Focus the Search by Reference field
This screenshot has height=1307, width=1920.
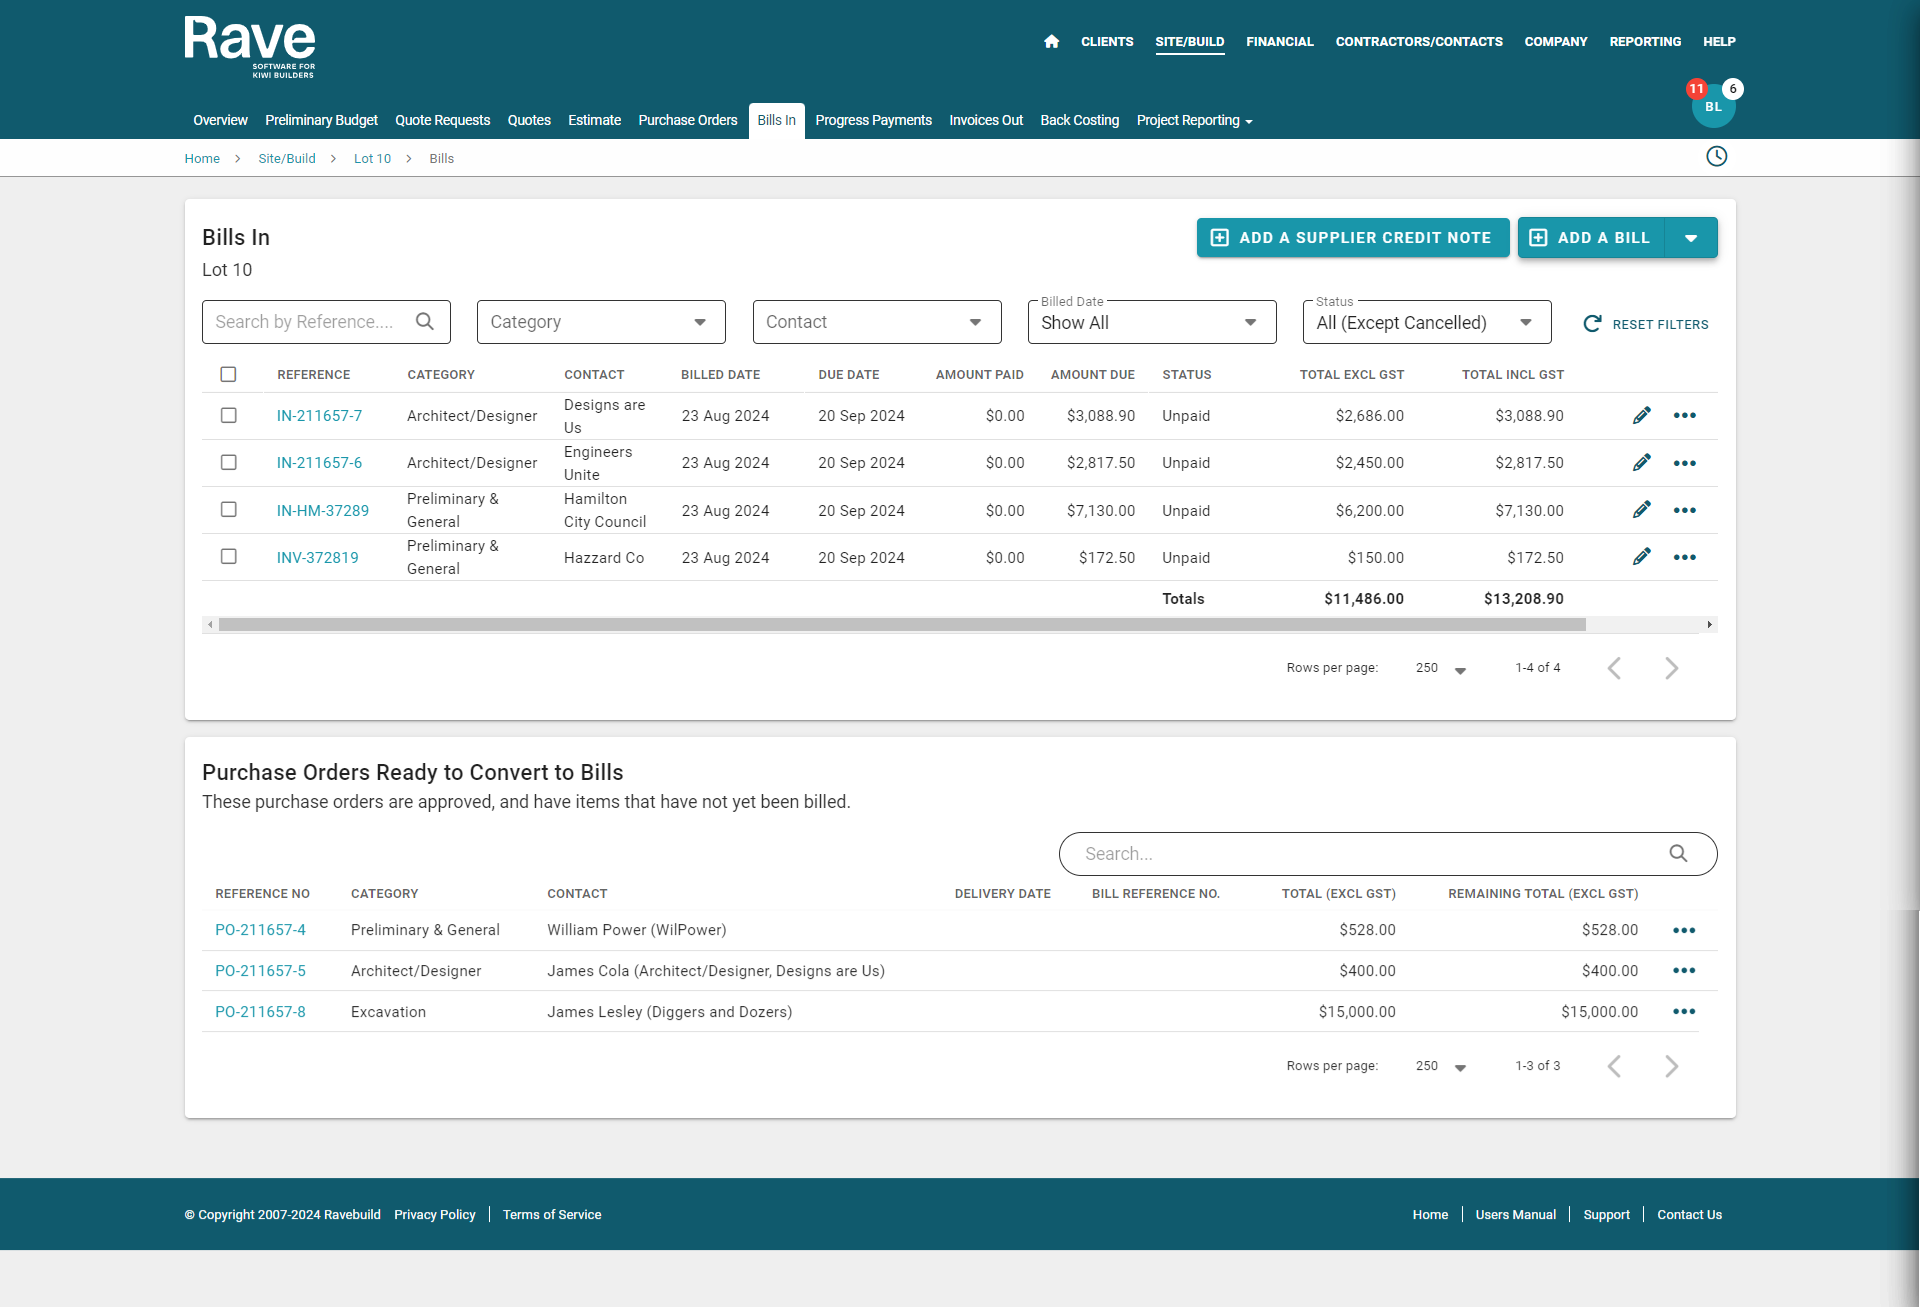326,322
